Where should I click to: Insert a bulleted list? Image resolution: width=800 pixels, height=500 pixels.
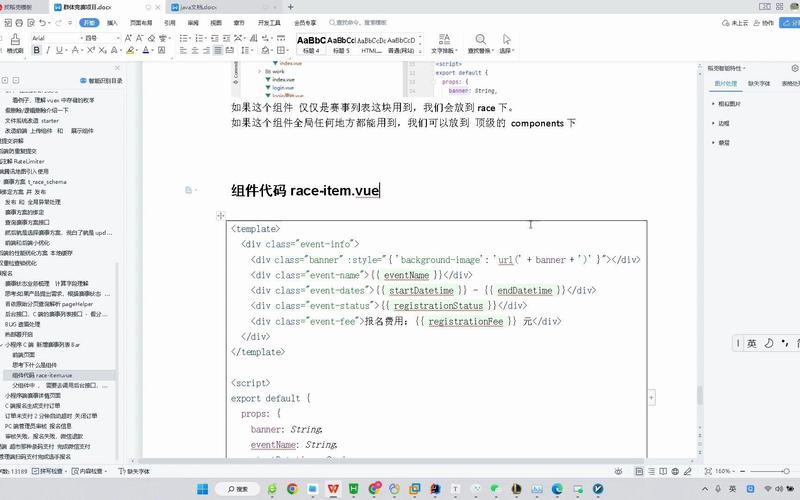tap(184, 38)
